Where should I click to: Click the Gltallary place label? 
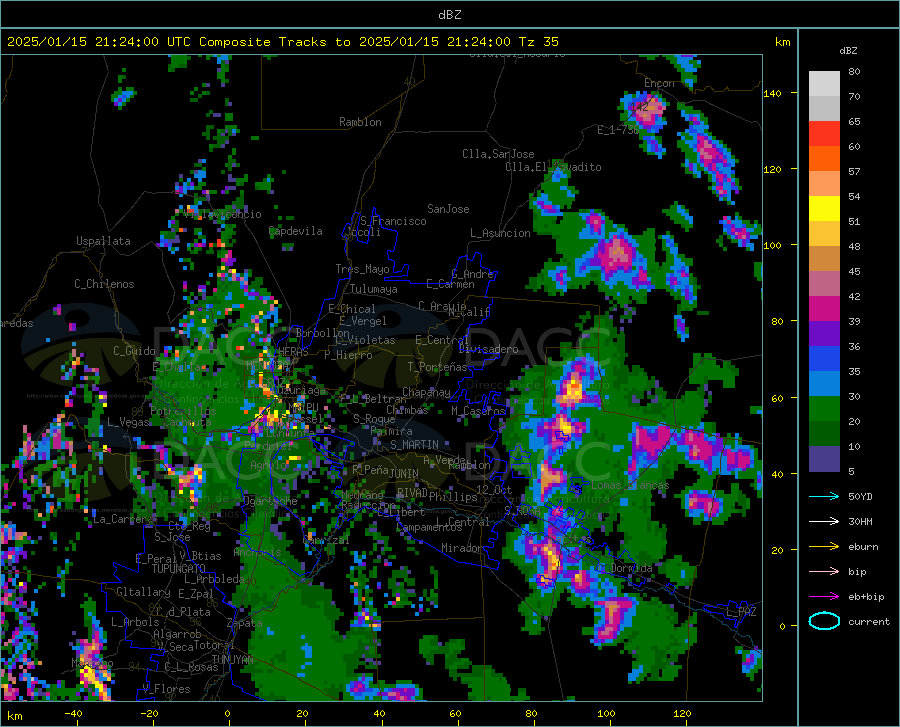[143, 592]
